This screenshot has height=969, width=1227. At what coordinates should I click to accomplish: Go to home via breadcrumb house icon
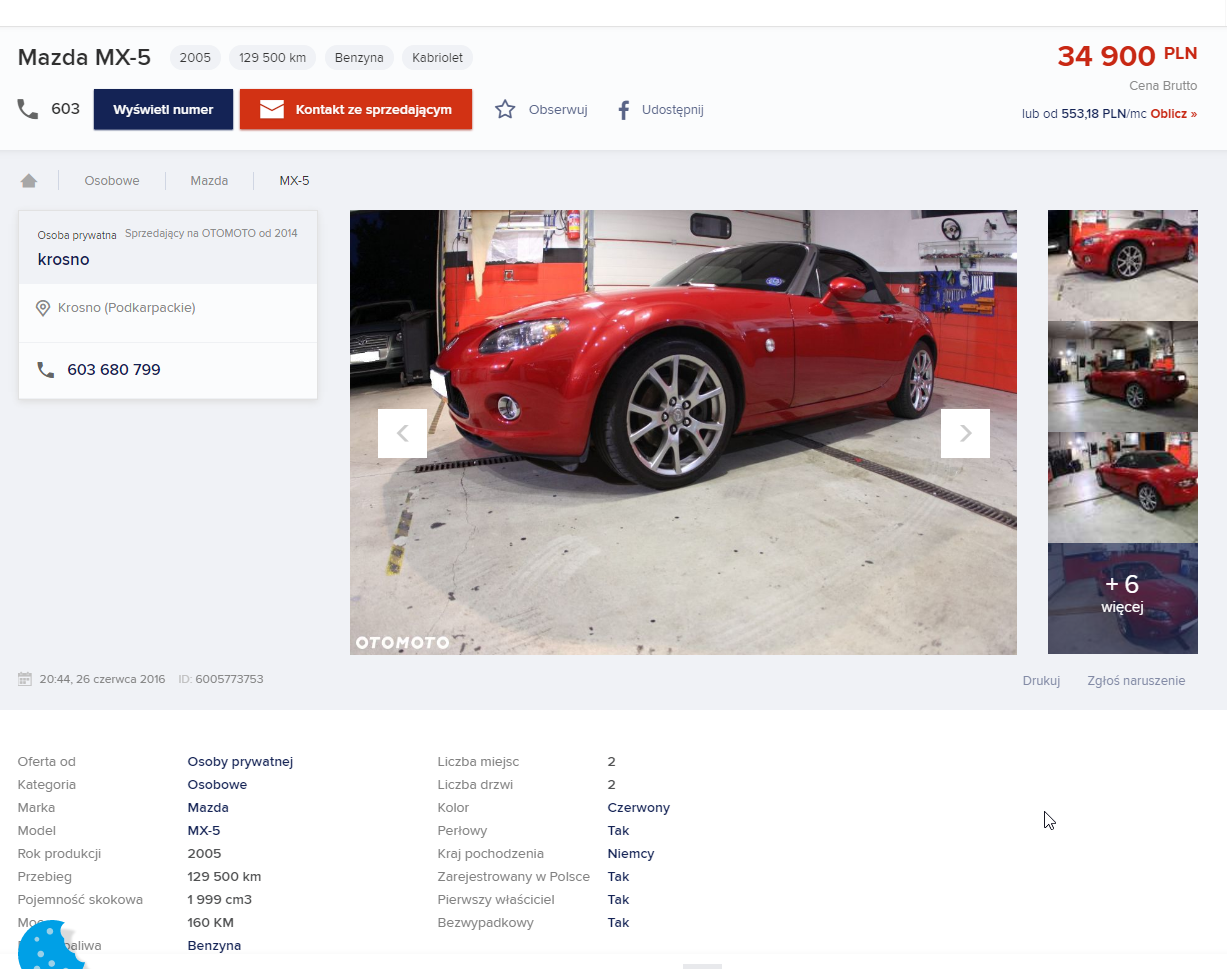29,181
